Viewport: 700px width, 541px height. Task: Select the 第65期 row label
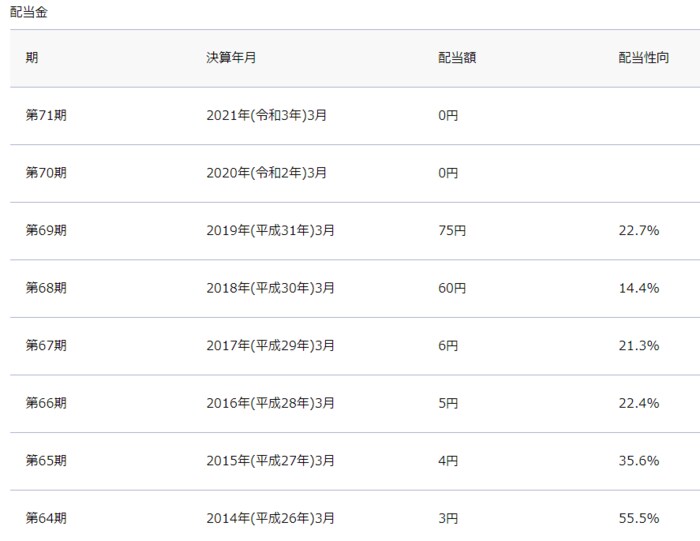point(46,461)
